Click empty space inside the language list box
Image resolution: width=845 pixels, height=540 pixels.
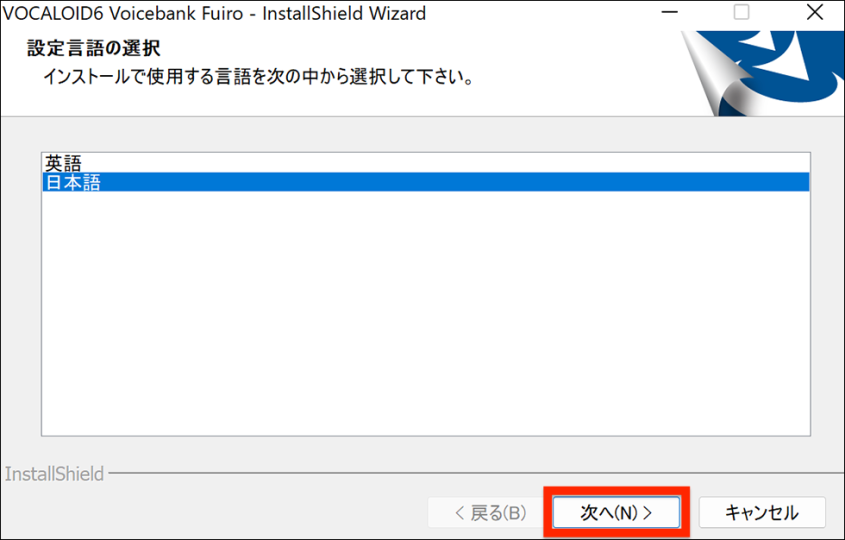click(426, 313)
